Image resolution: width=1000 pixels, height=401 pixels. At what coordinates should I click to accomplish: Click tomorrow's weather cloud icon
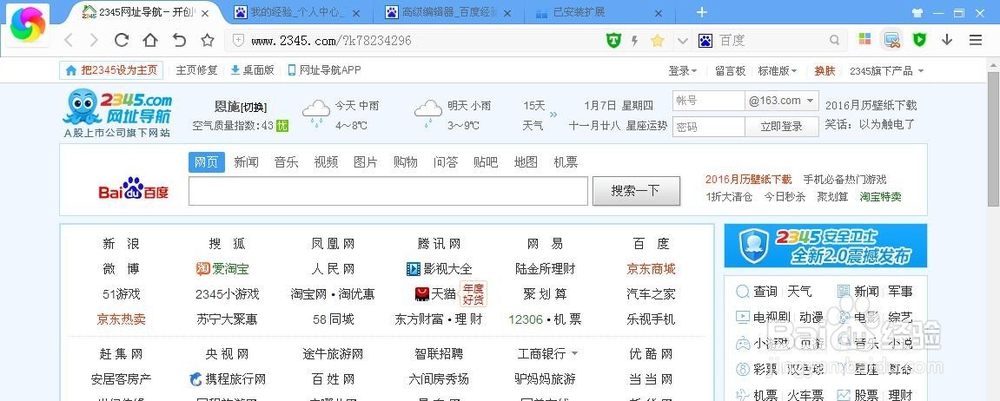click(x=428, y=112)
